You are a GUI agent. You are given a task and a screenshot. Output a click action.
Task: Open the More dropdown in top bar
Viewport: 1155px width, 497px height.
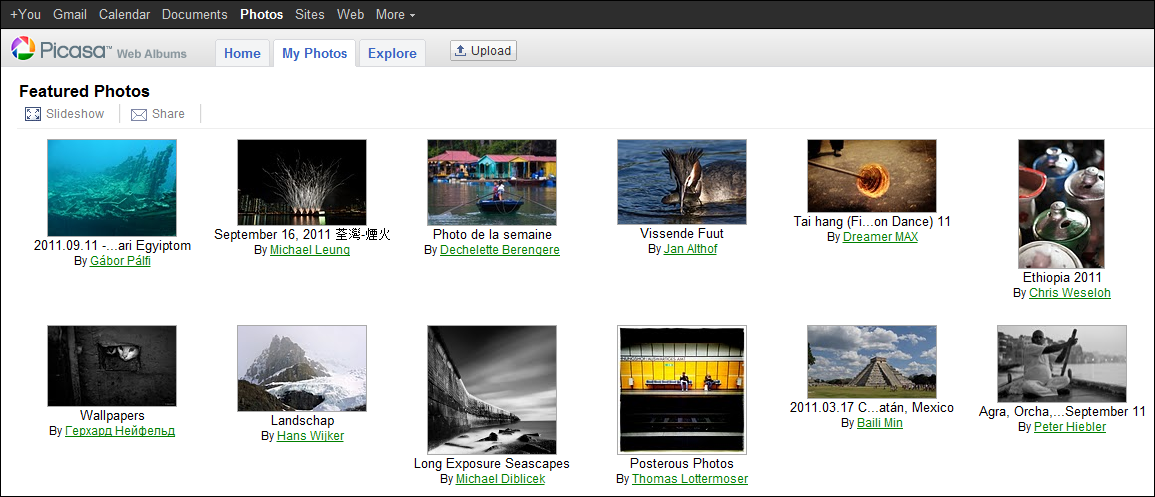(396, 14)
